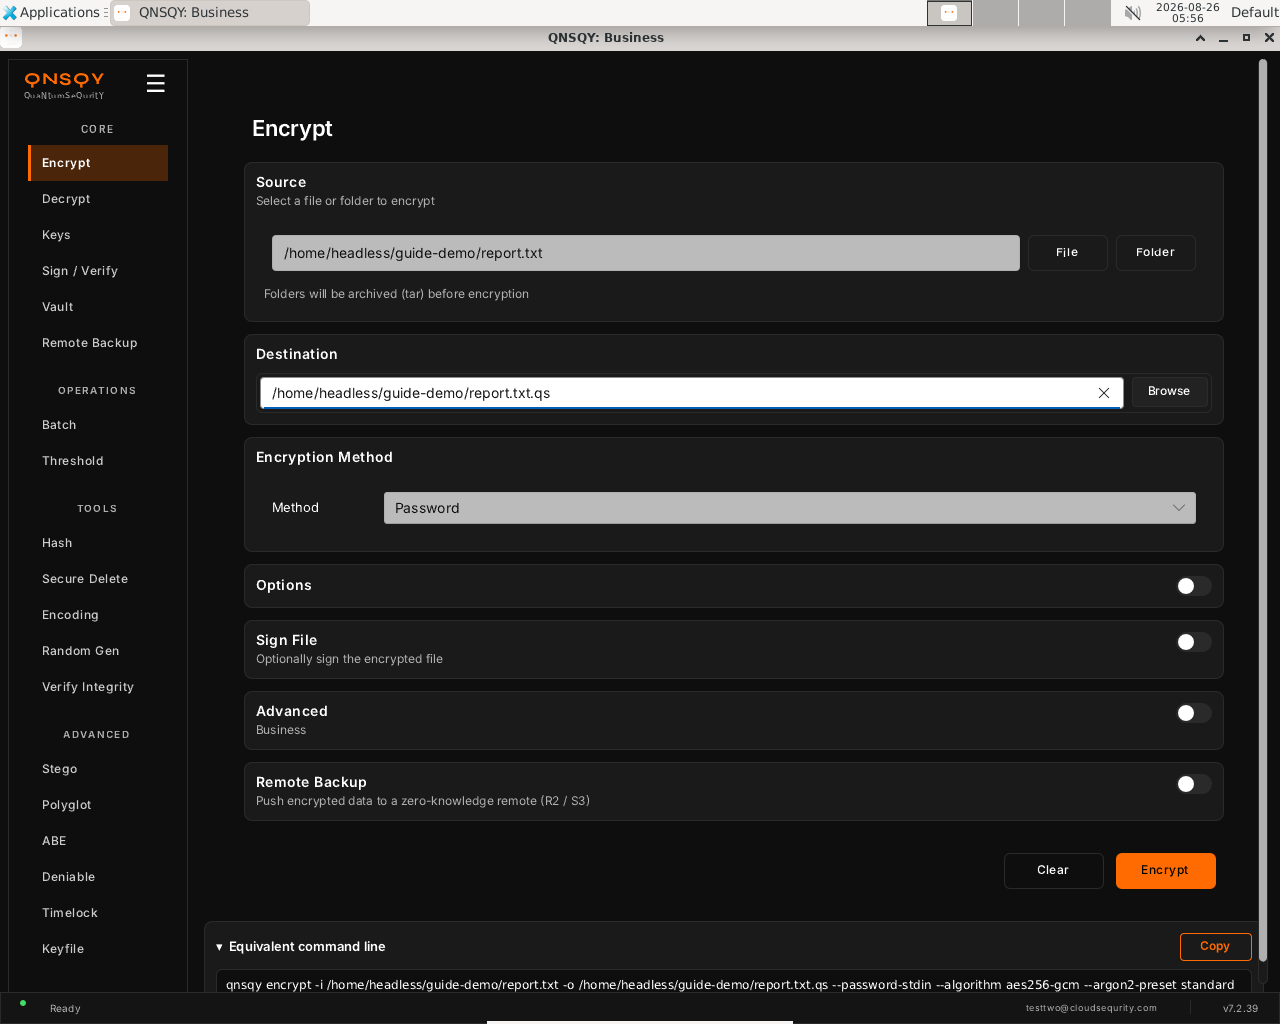The image size is (1280, 1024).
Task: Open the Secure Delete tool
Action: [x=98, y=579]
